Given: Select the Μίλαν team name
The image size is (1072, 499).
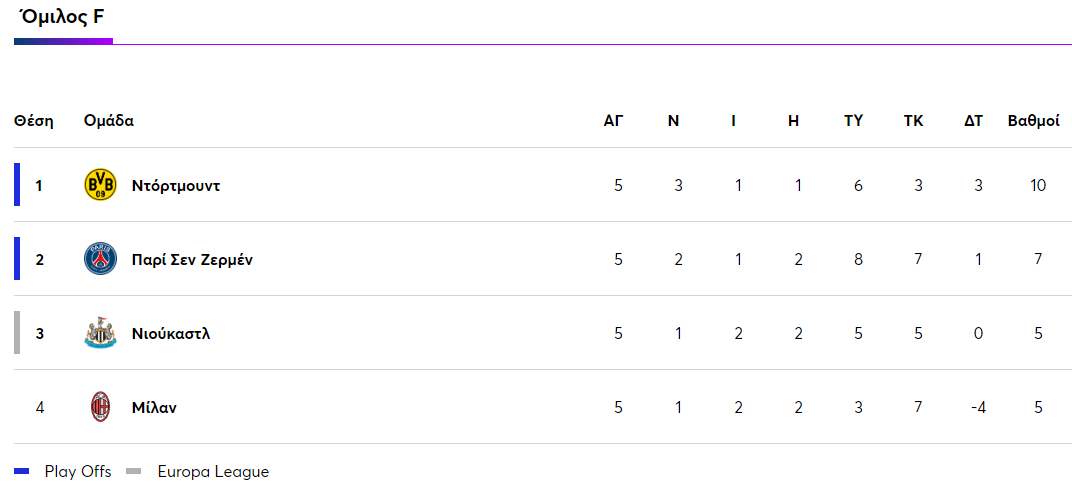Looking at the screenshot, I should (x=154, y=407).
